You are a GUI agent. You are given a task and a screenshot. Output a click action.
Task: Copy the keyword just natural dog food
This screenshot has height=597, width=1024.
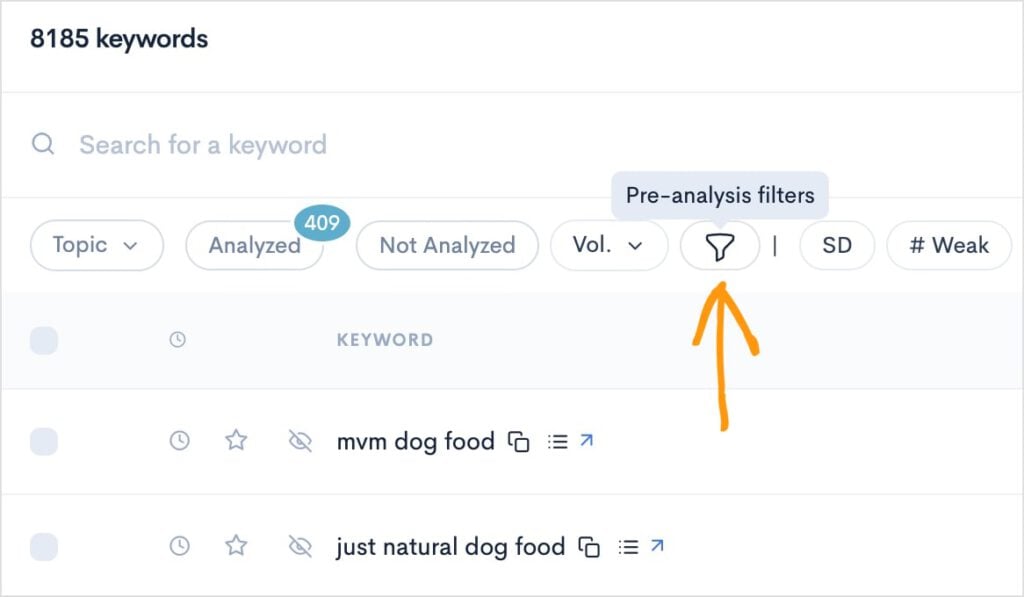(590, 546)
